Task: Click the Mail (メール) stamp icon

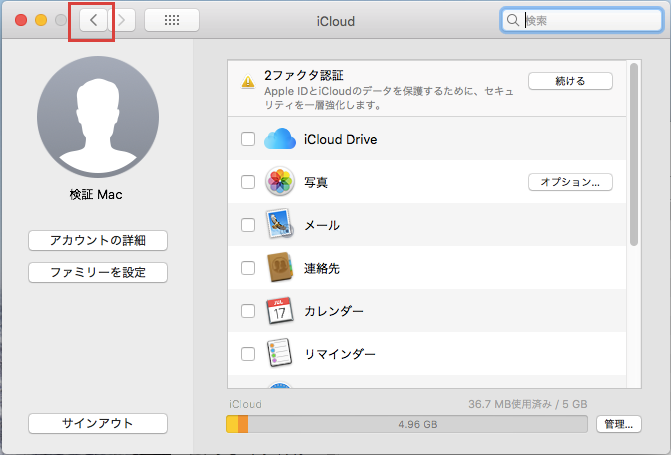Action: (280, 224)
